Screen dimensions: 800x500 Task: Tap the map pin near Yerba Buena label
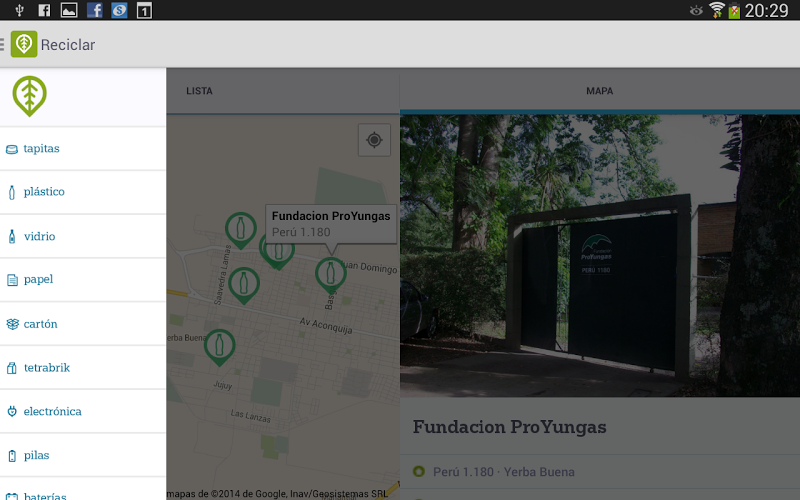point(219,347)
